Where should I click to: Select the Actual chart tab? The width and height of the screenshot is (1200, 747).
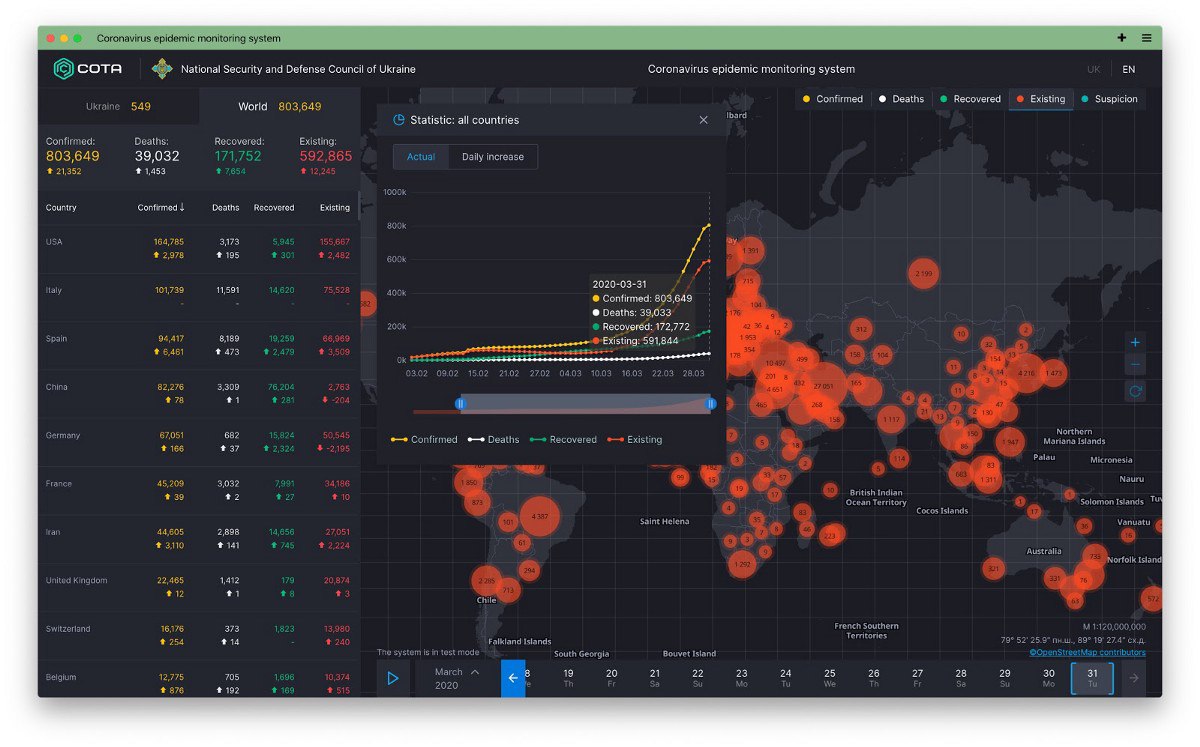[x=421, y=157]
